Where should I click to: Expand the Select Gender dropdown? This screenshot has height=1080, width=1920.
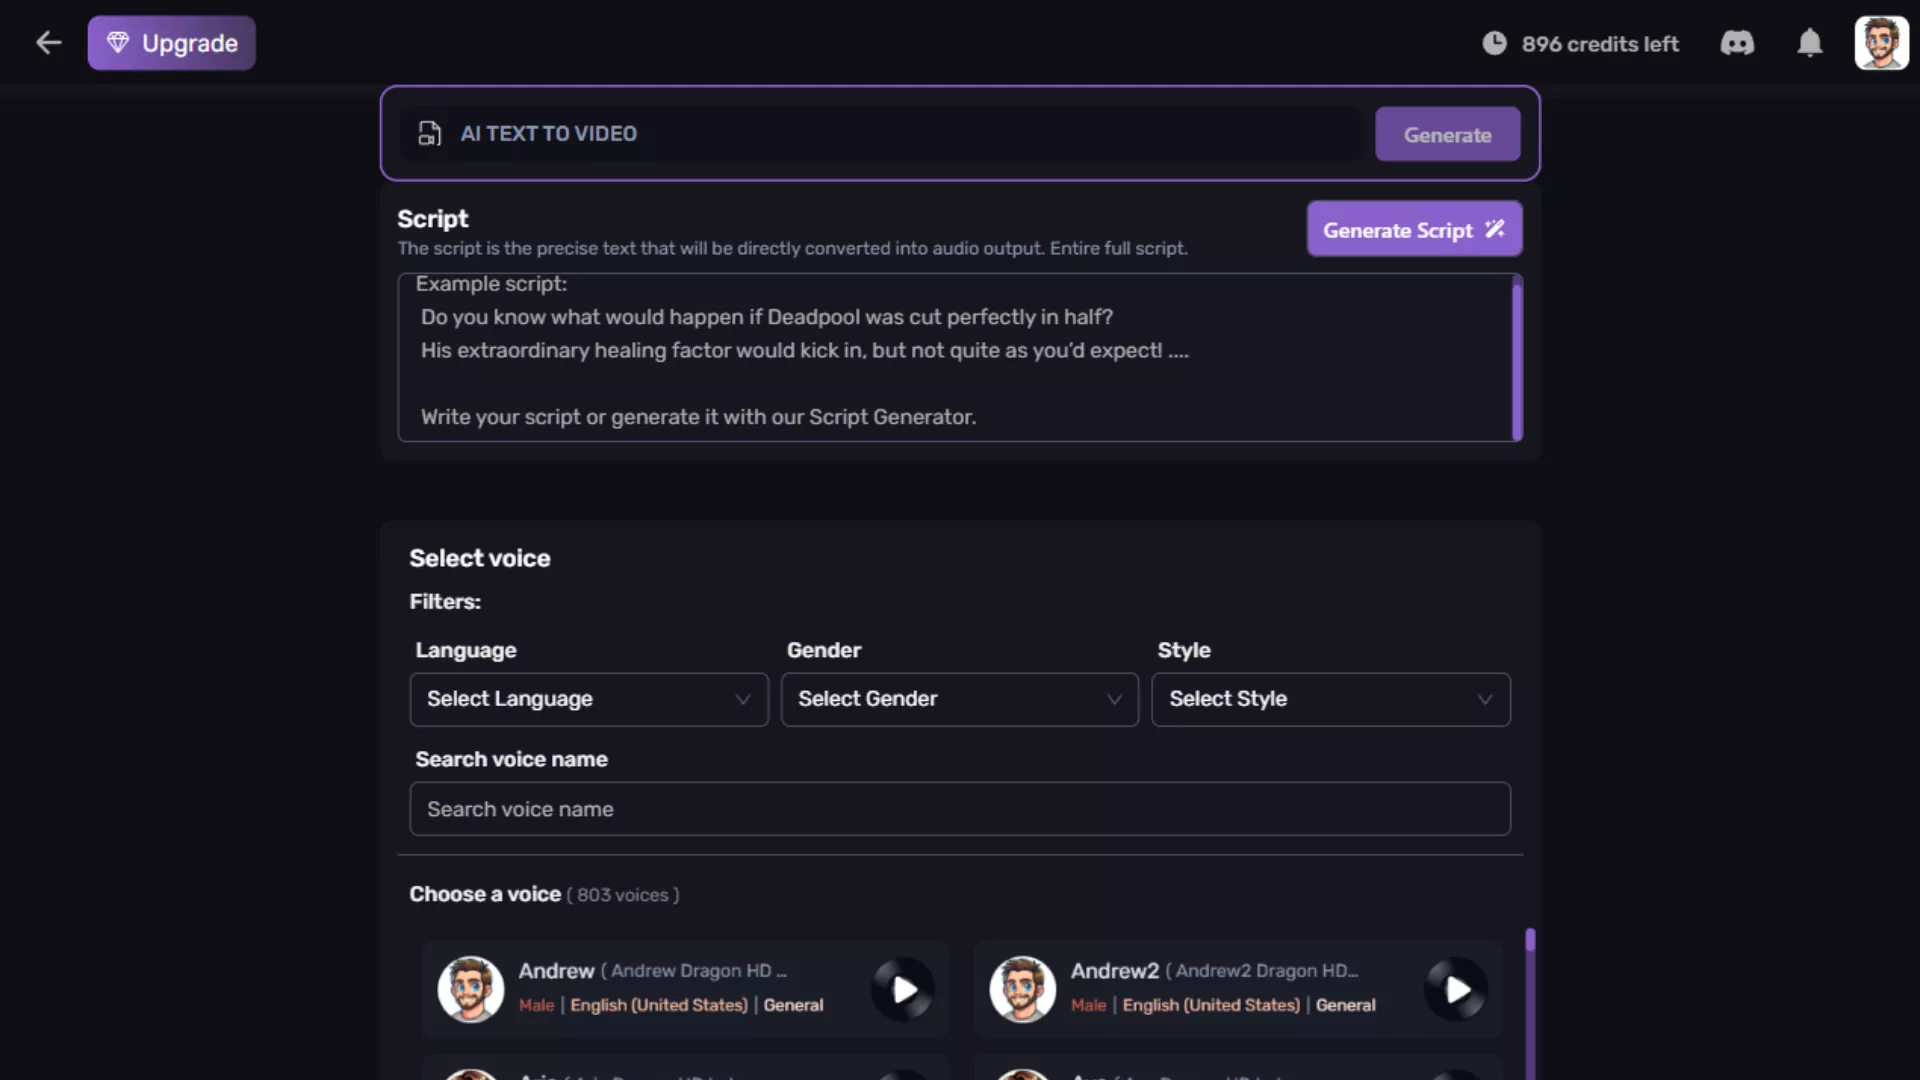click(959, 699)
